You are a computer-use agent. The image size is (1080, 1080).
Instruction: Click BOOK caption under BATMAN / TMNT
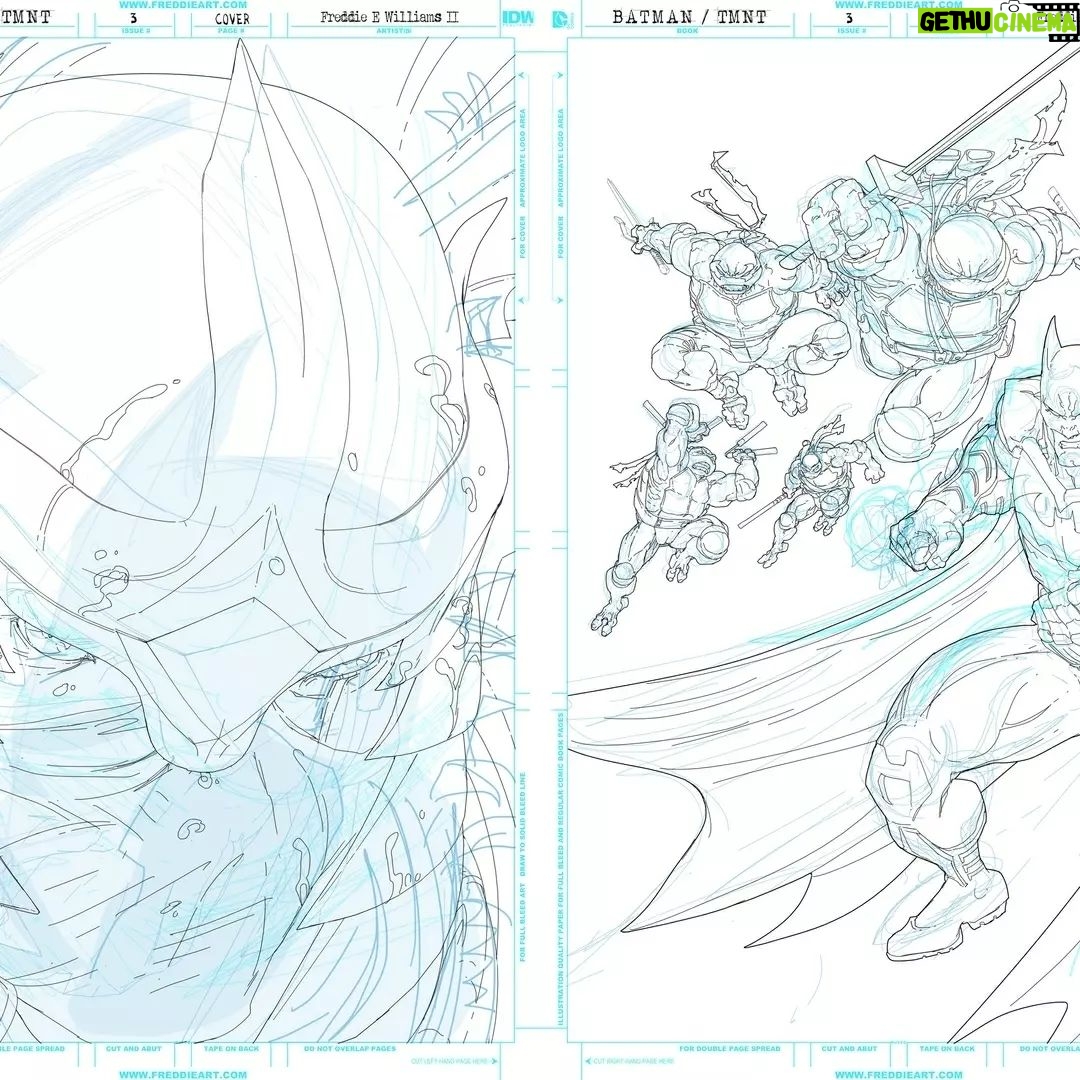pos(687,32)
